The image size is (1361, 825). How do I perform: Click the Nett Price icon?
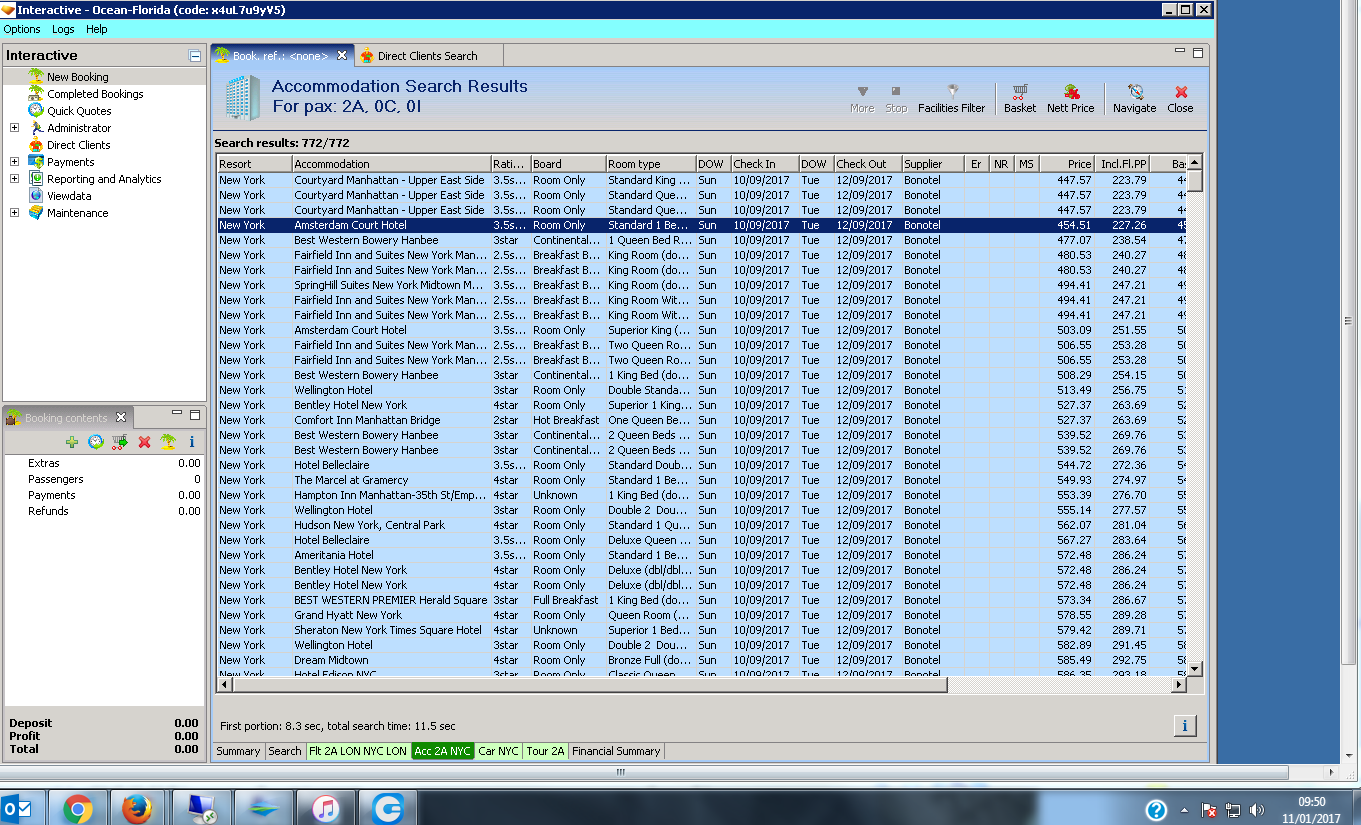pyautogui.click(x=1070, y=98)
